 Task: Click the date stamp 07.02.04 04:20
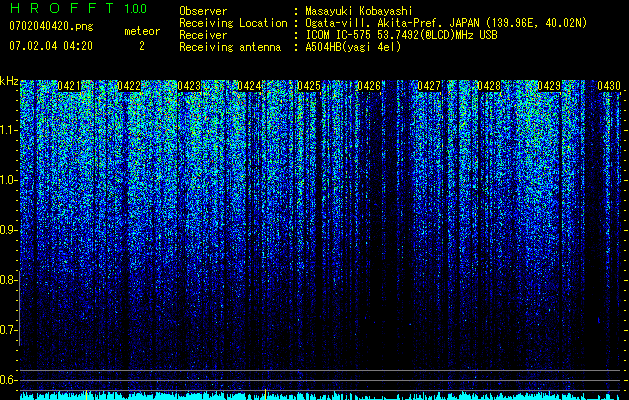(x=51, y=46)
